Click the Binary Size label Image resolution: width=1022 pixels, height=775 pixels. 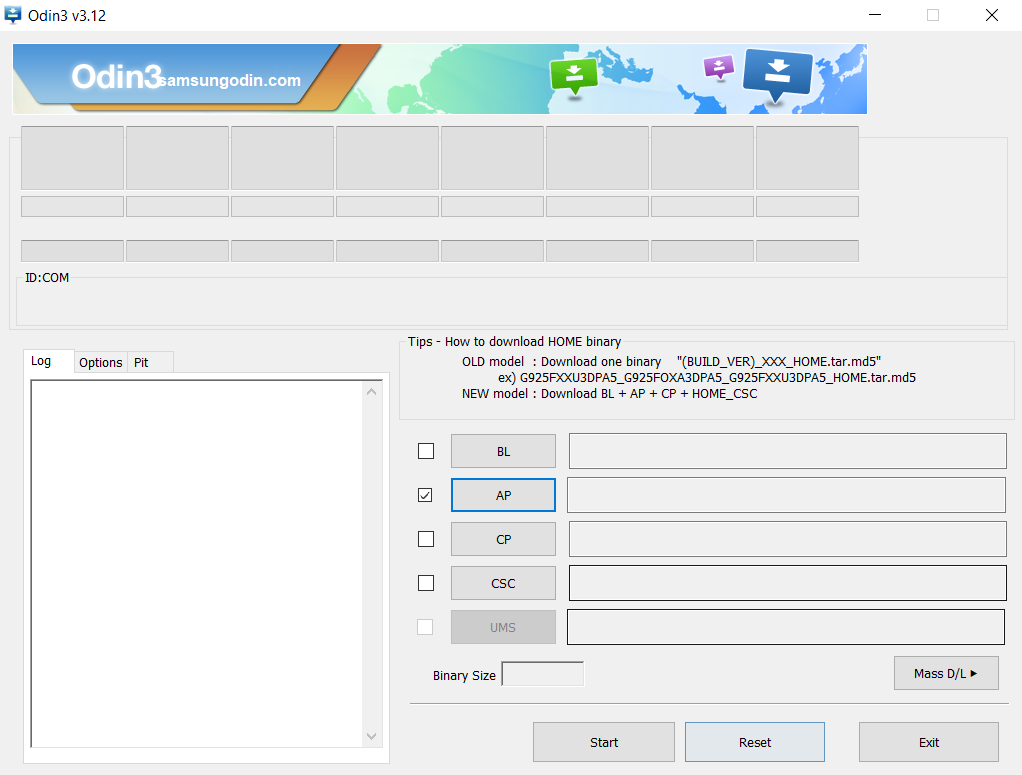coord(464,676)
